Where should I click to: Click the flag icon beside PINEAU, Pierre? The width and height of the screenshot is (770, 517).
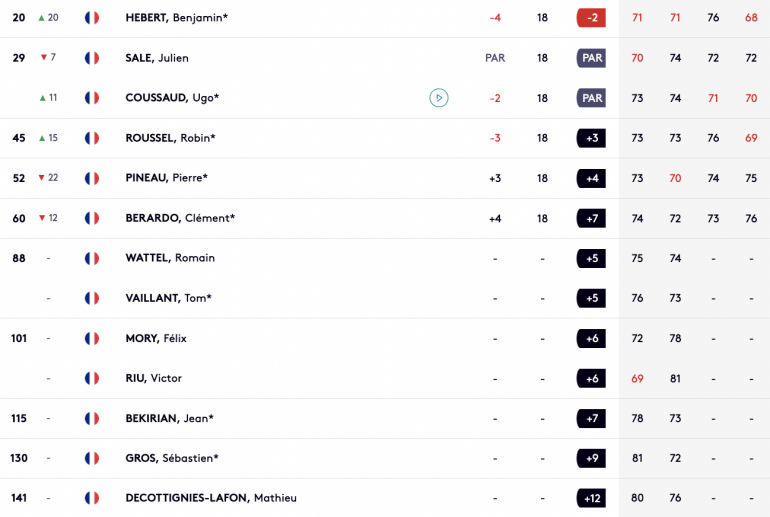[x=92, y=178]
